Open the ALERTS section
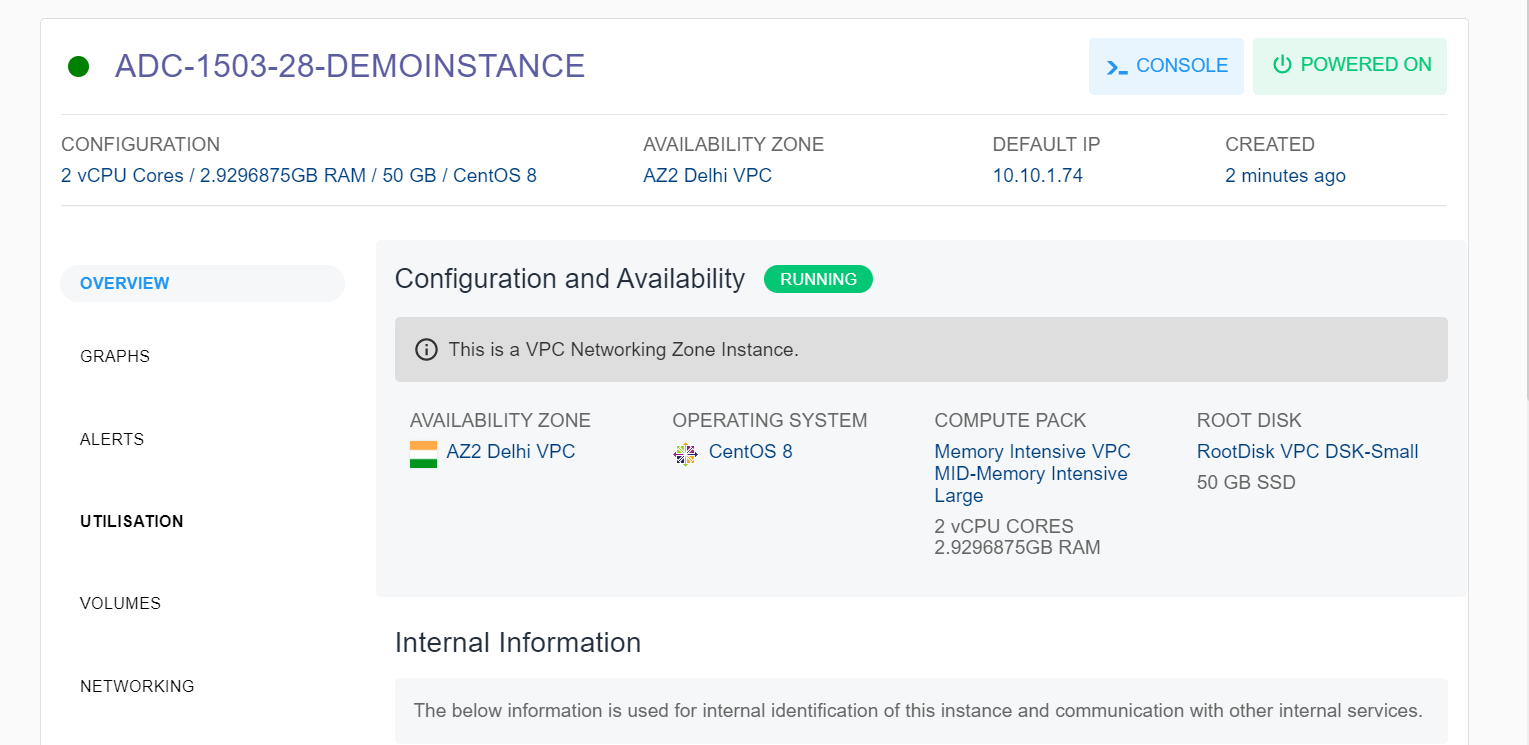The width and height of the screenshot is (1529, 745). tap(111, 439)
